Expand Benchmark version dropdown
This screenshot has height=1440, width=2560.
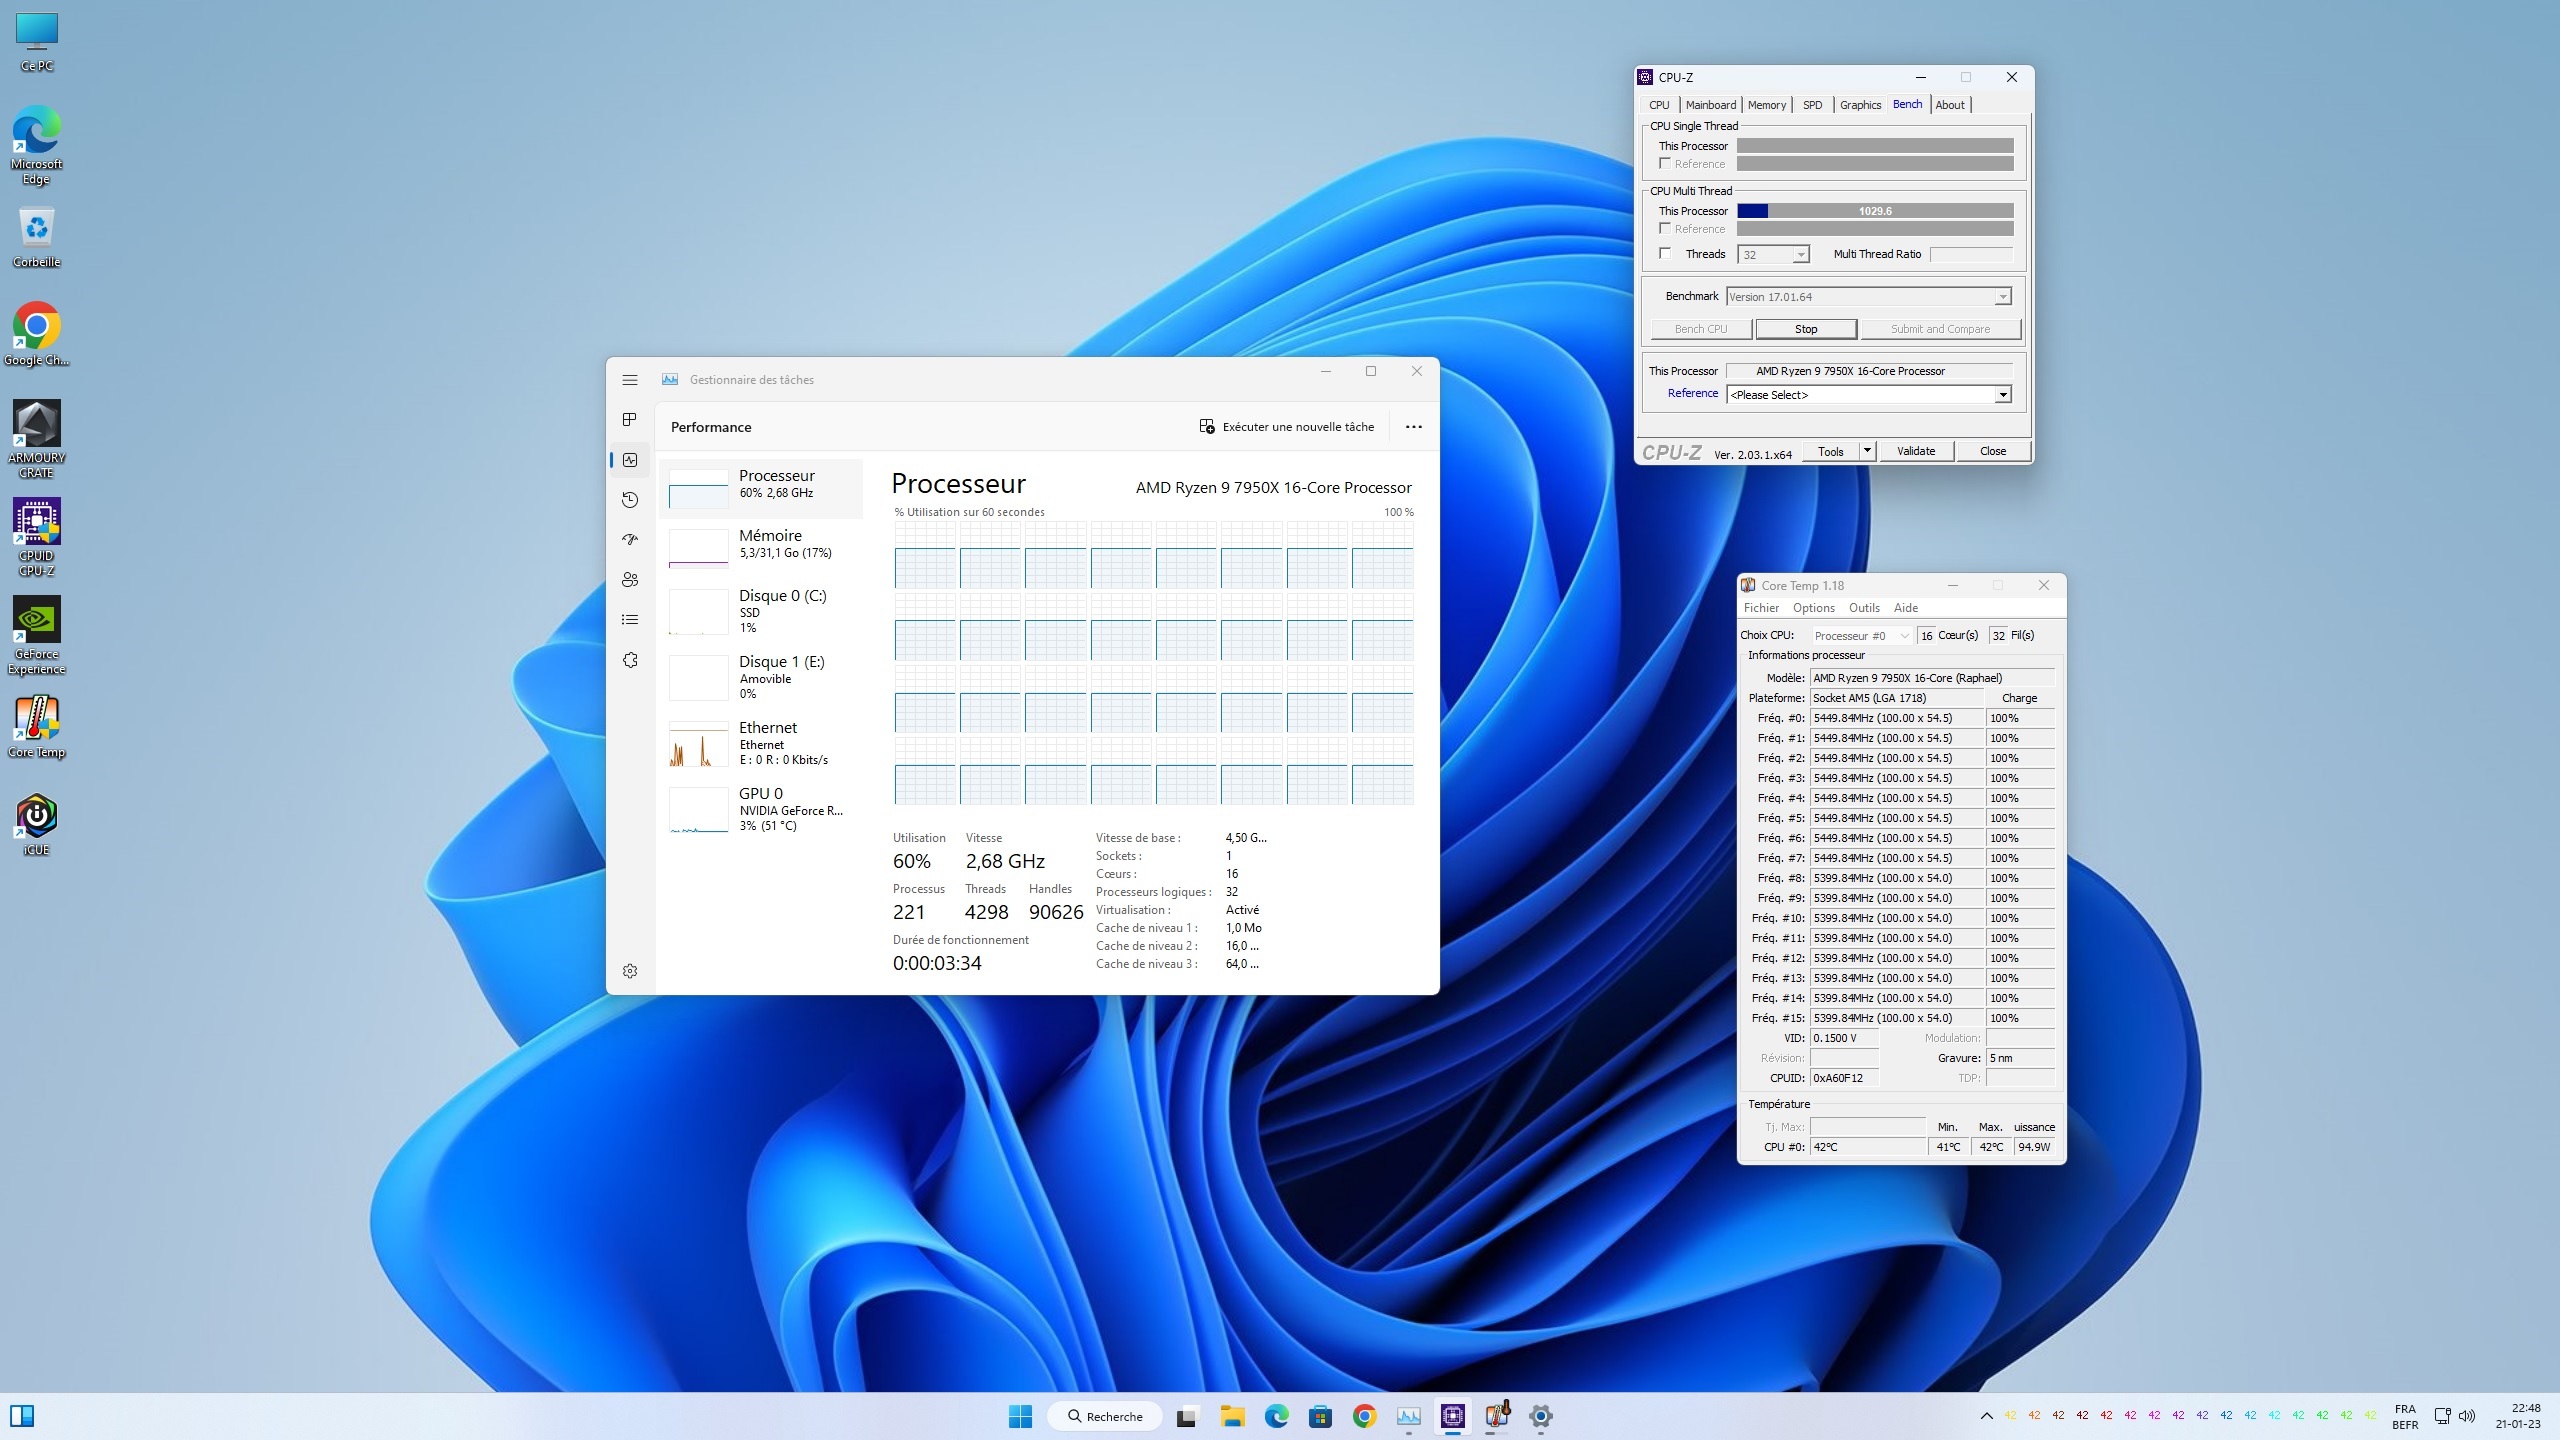[x=2002, y=297]
